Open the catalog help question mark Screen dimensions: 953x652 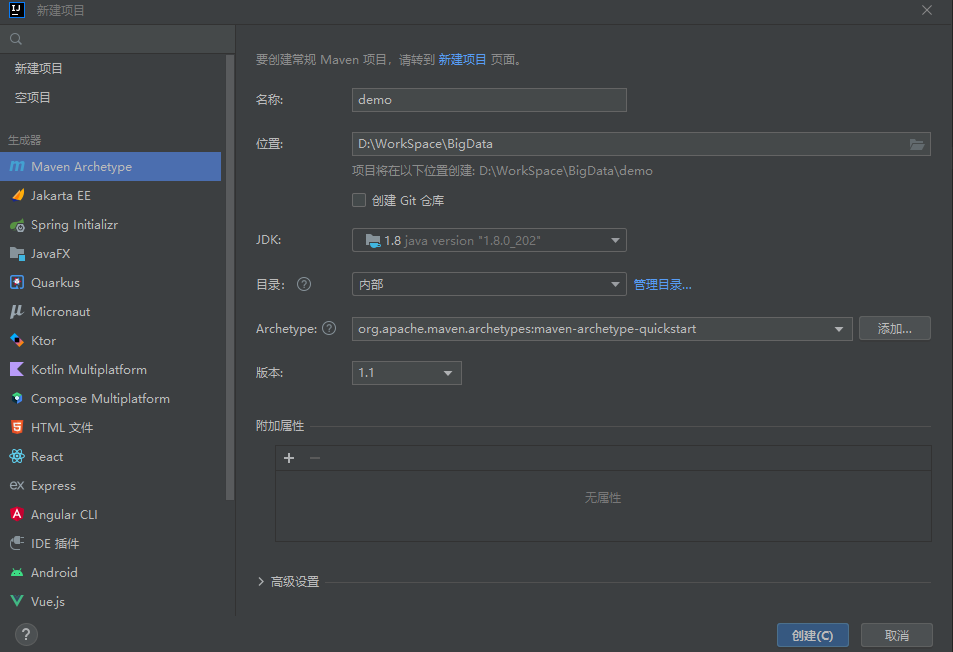click(304, 284)
